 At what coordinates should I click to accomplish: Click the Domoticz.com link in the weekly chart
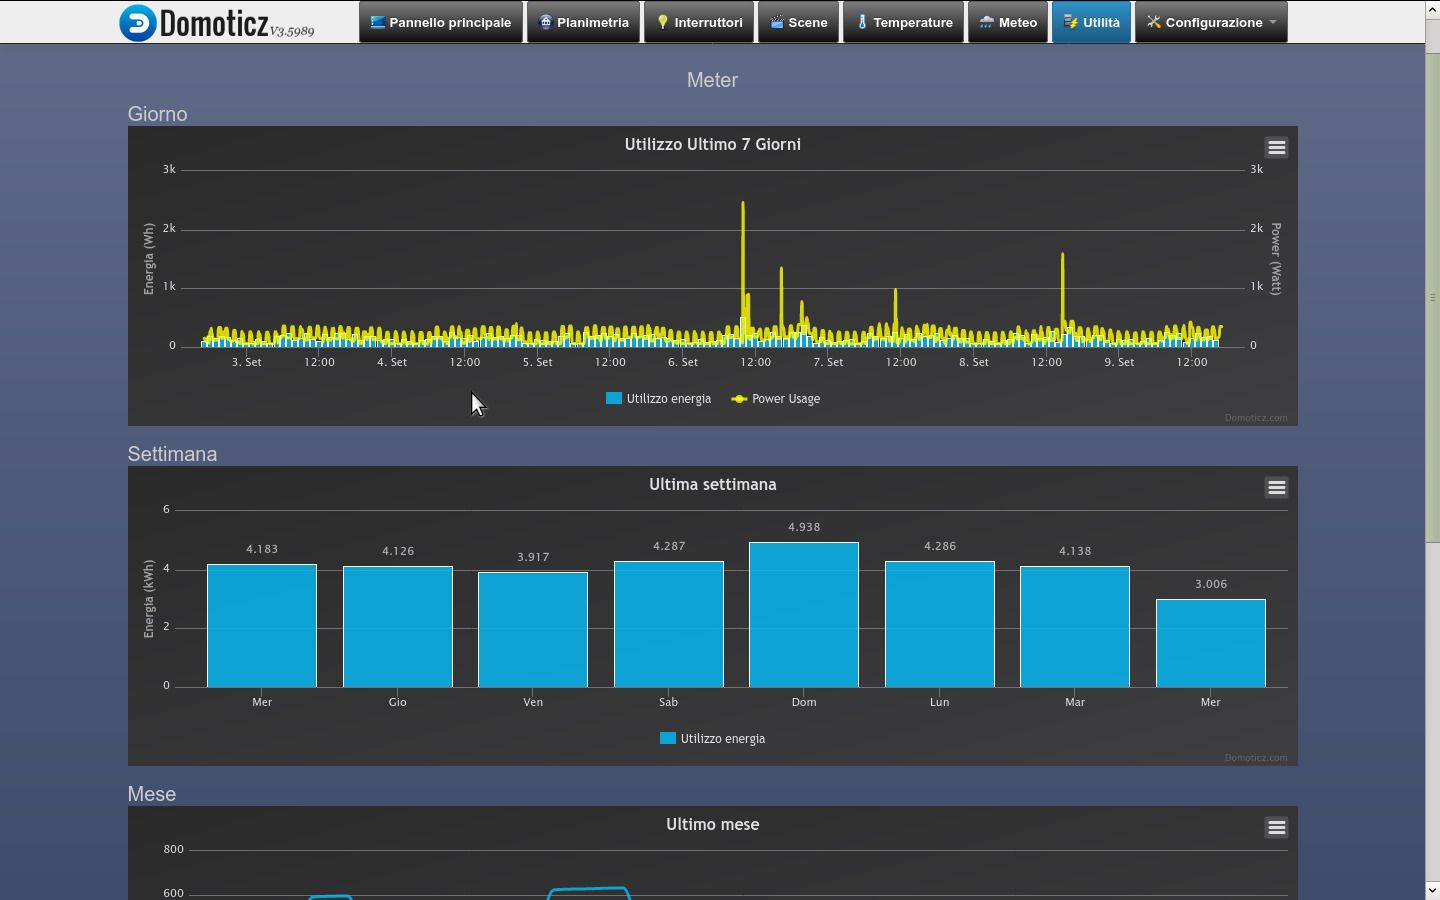[x=1255, y=757]
